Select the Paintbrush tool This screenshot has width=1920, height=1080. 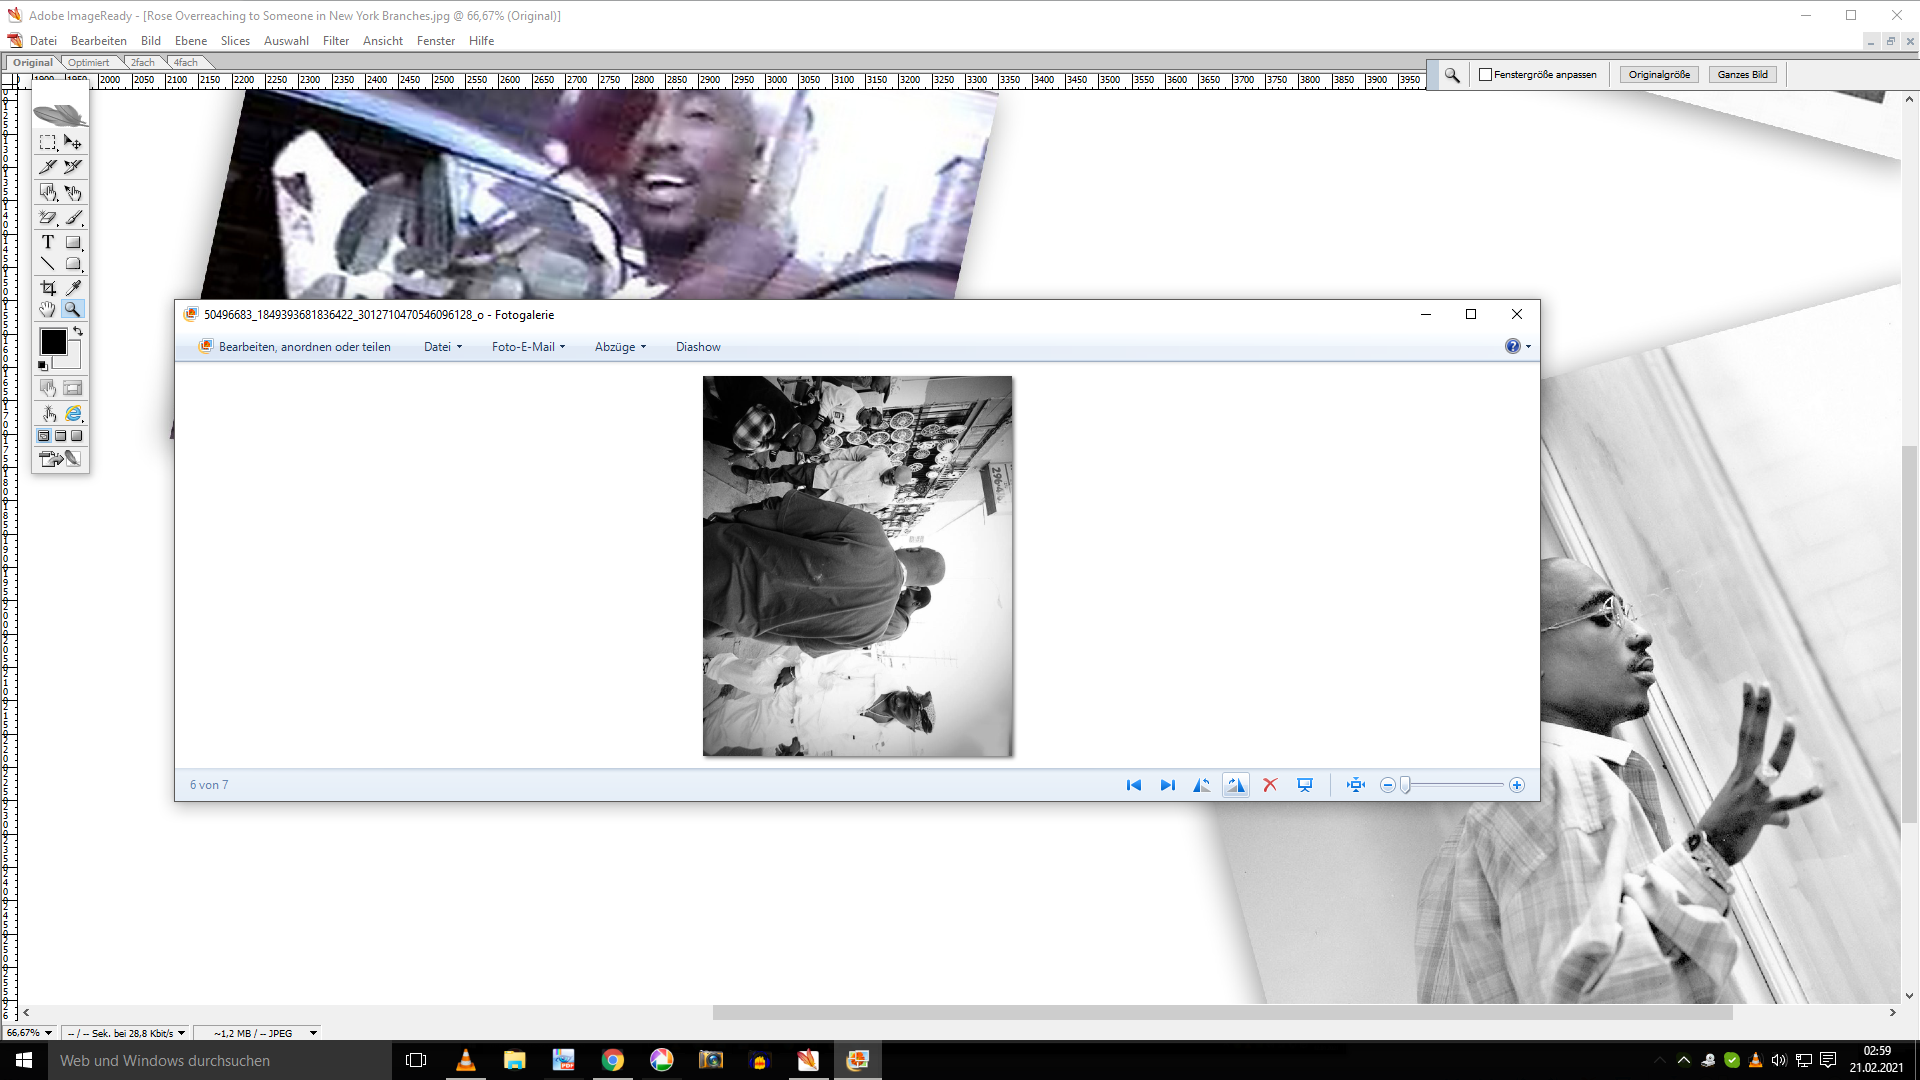coord(73,217)
